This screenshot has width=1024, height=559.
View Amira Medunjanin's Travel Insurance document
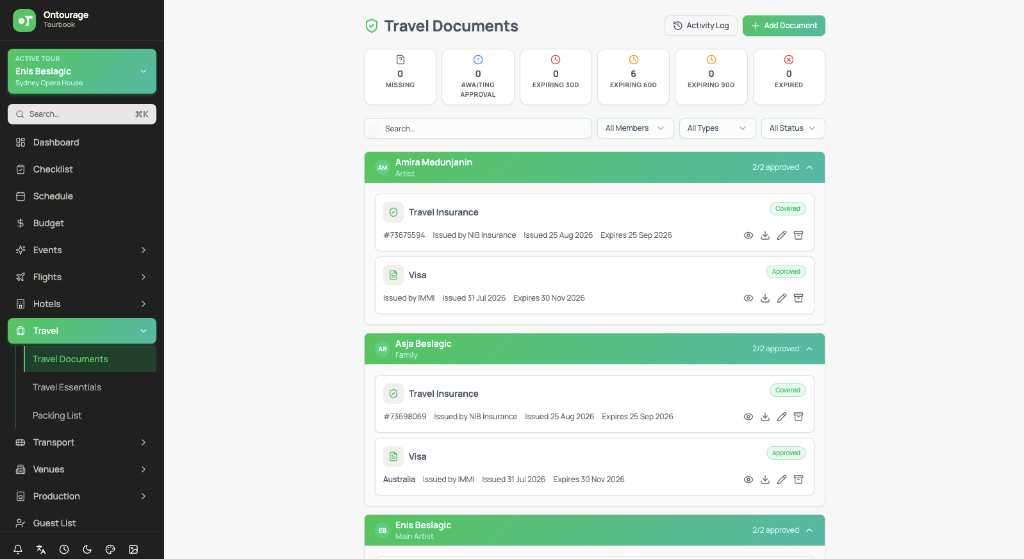click(748, 235)
